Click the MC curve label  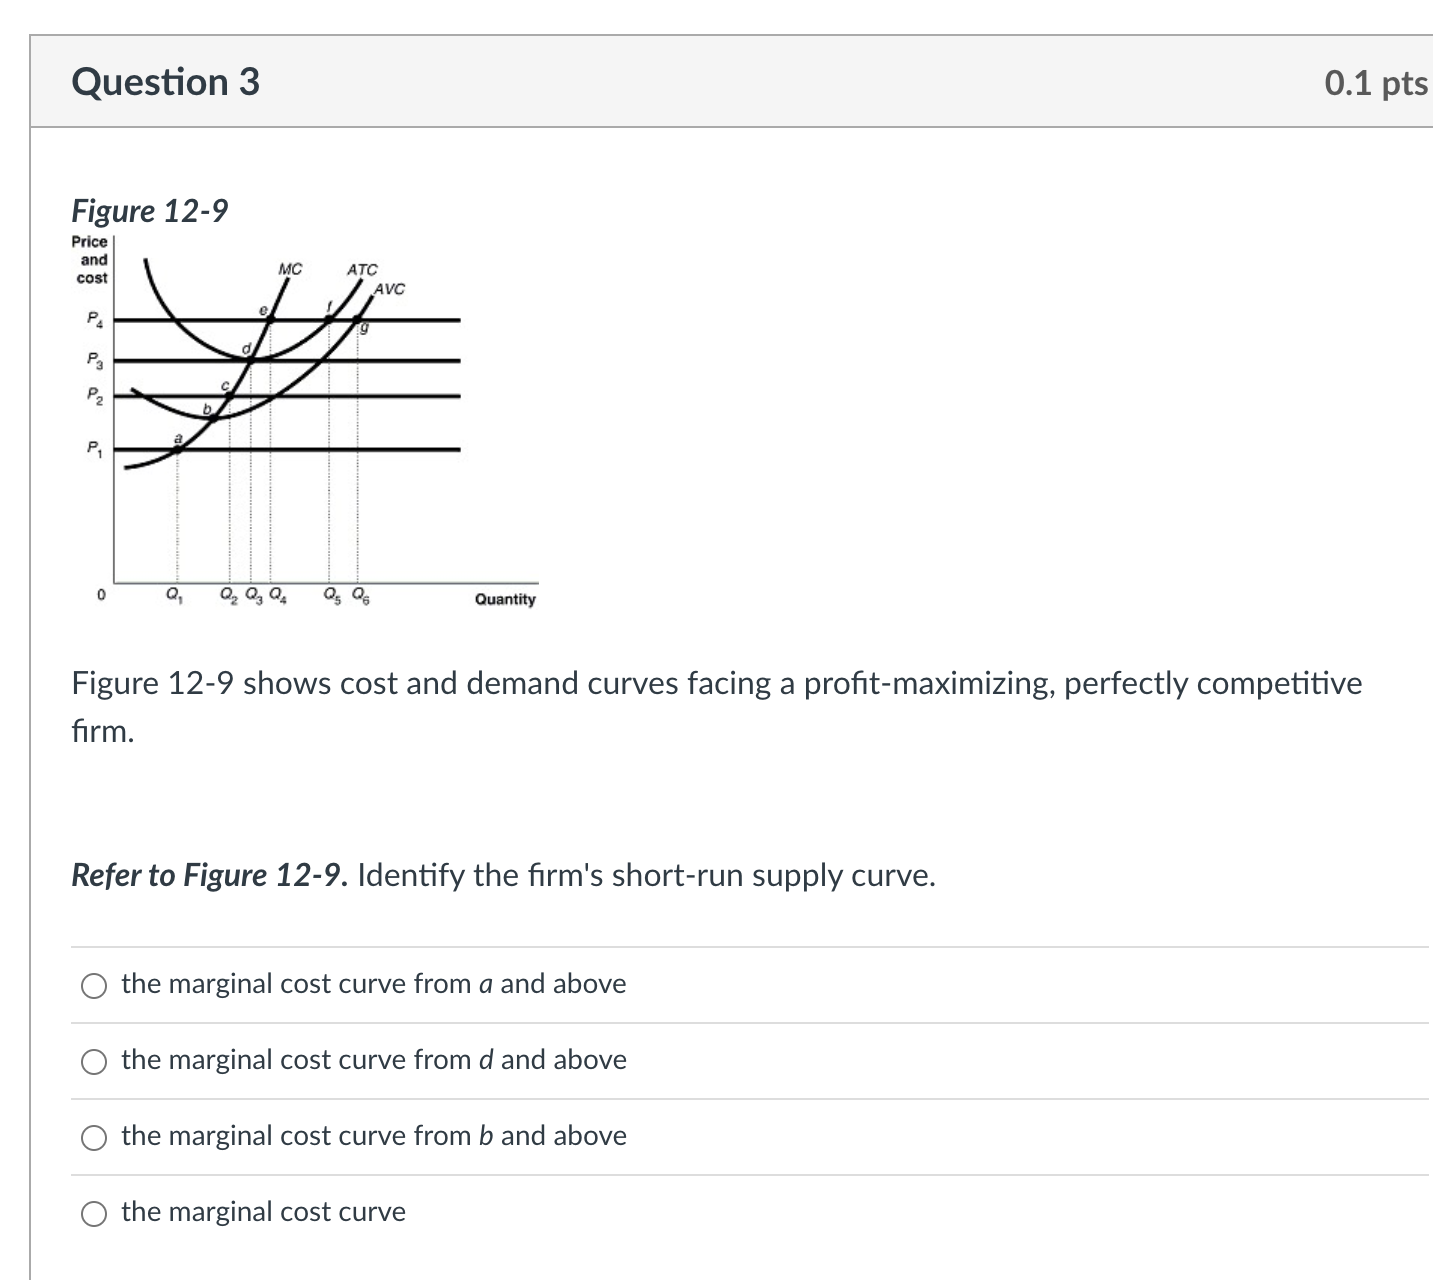[x=290, y=268]
